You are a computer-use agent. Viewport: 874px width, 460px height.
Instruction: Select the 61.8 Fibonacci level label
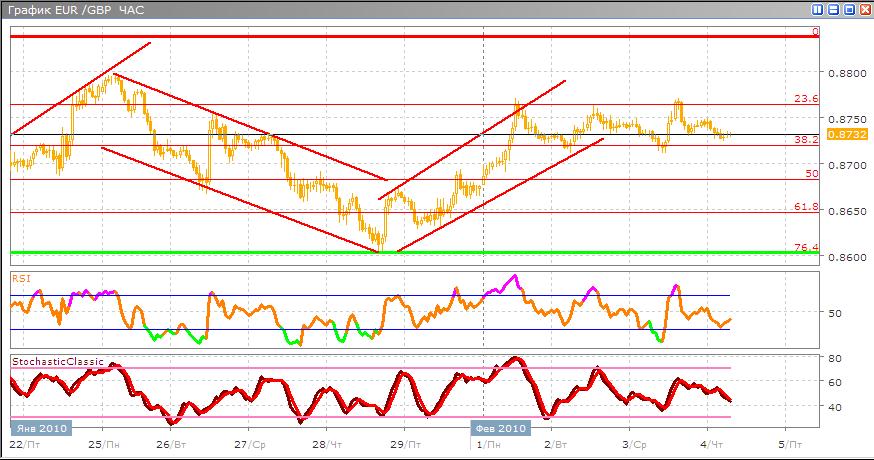(806, 207)
